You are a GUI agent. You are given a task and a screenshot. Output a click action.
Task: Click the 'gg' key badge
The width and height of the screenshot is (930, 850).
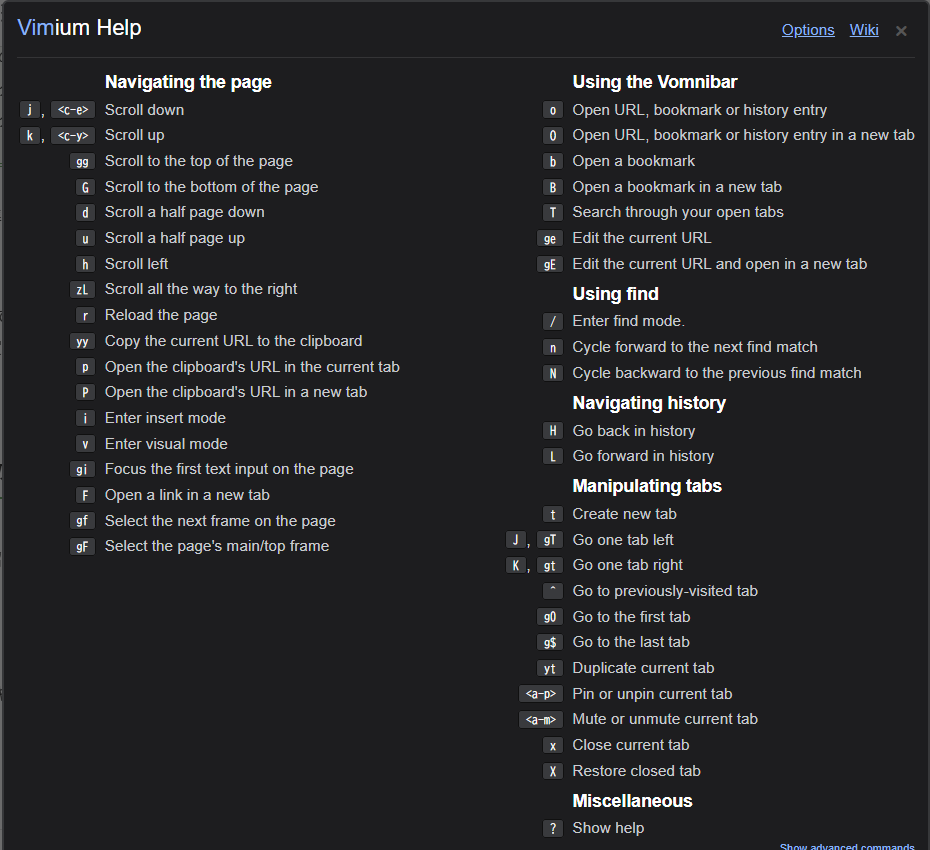(x=83, y=161)
